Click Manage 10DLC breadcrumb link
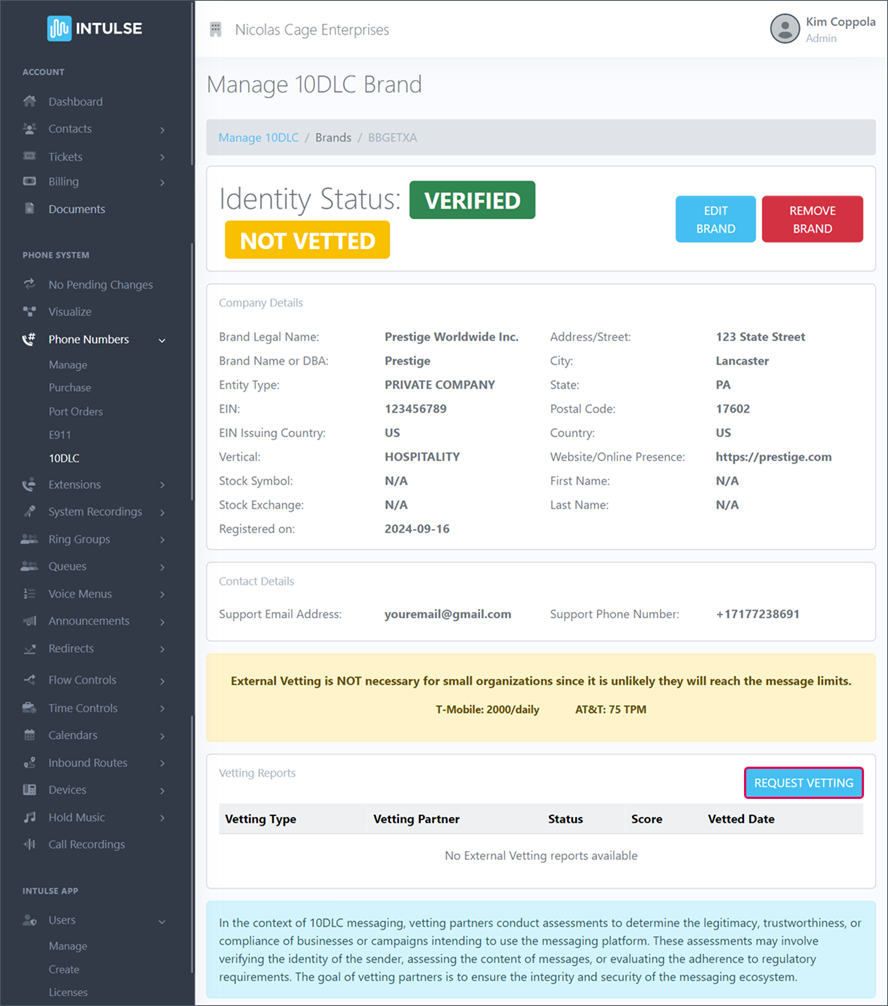 pos(258,138)
